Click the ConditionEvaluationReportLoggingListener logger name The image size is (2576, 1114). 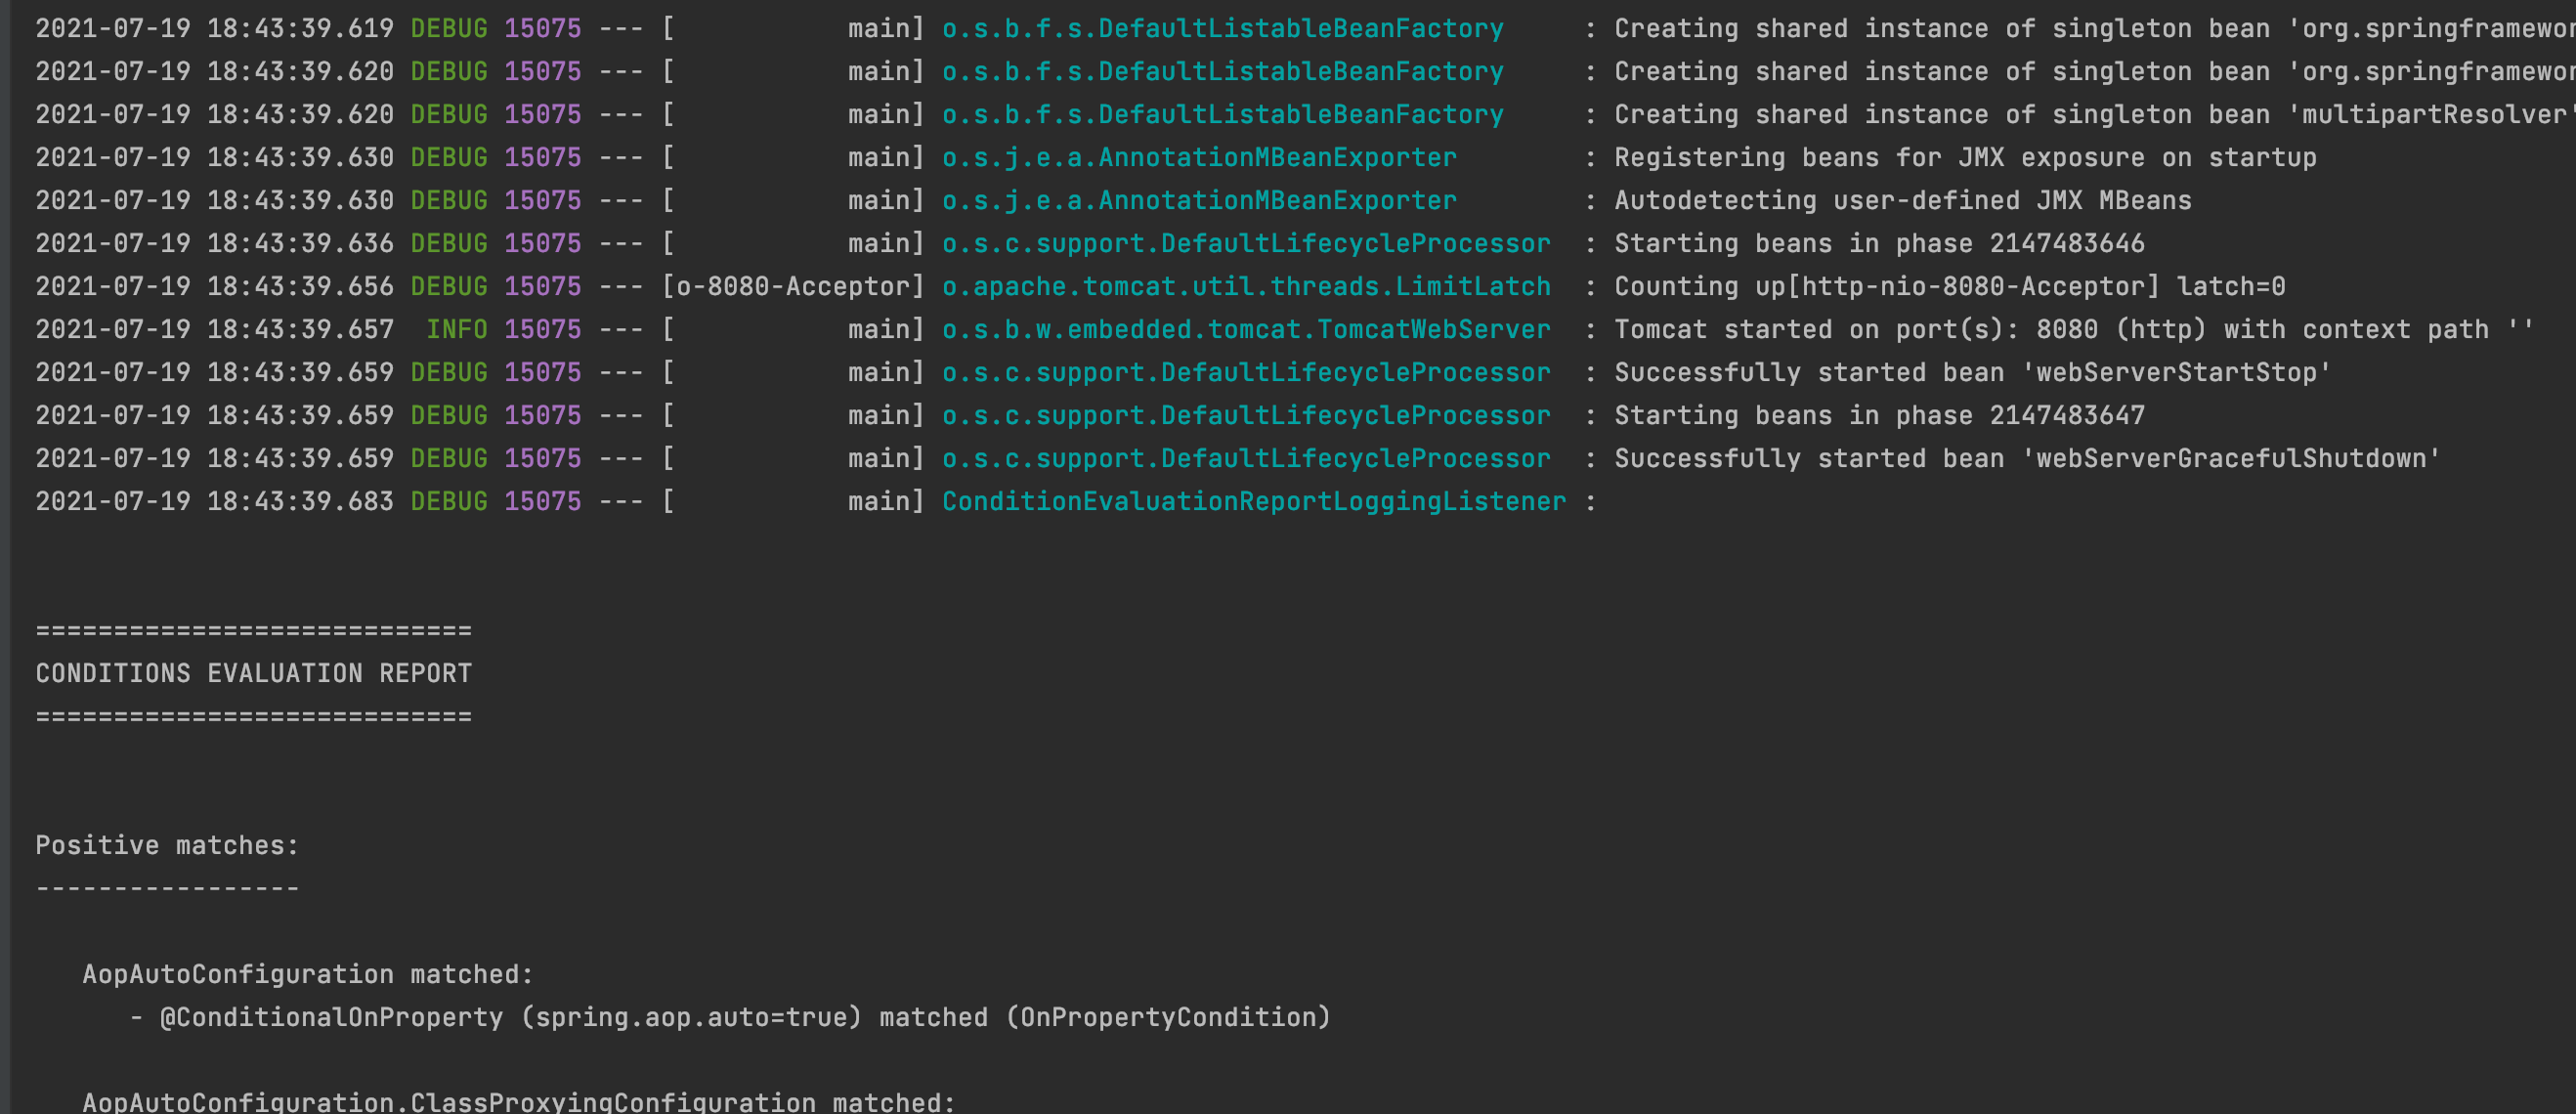pyautogui.click(x=1253, y=501)
